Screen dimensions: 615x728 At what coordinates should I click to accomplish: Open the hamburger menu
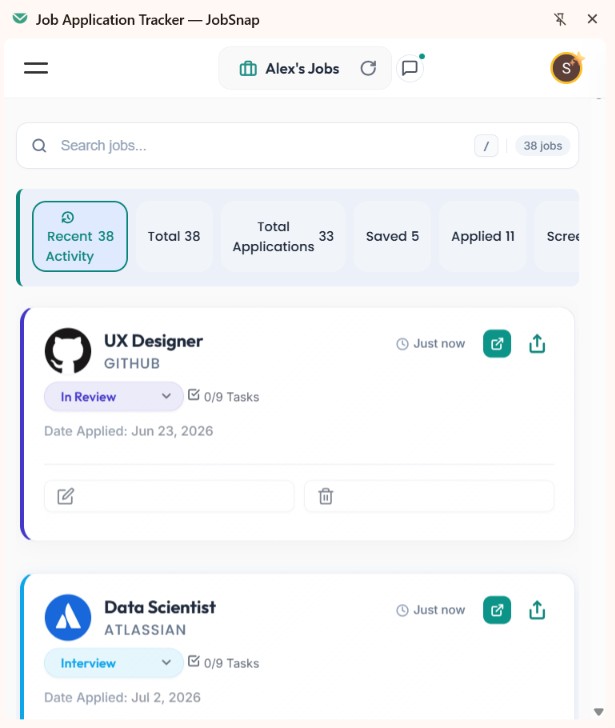pyautogui.click(x=36, y=68)
